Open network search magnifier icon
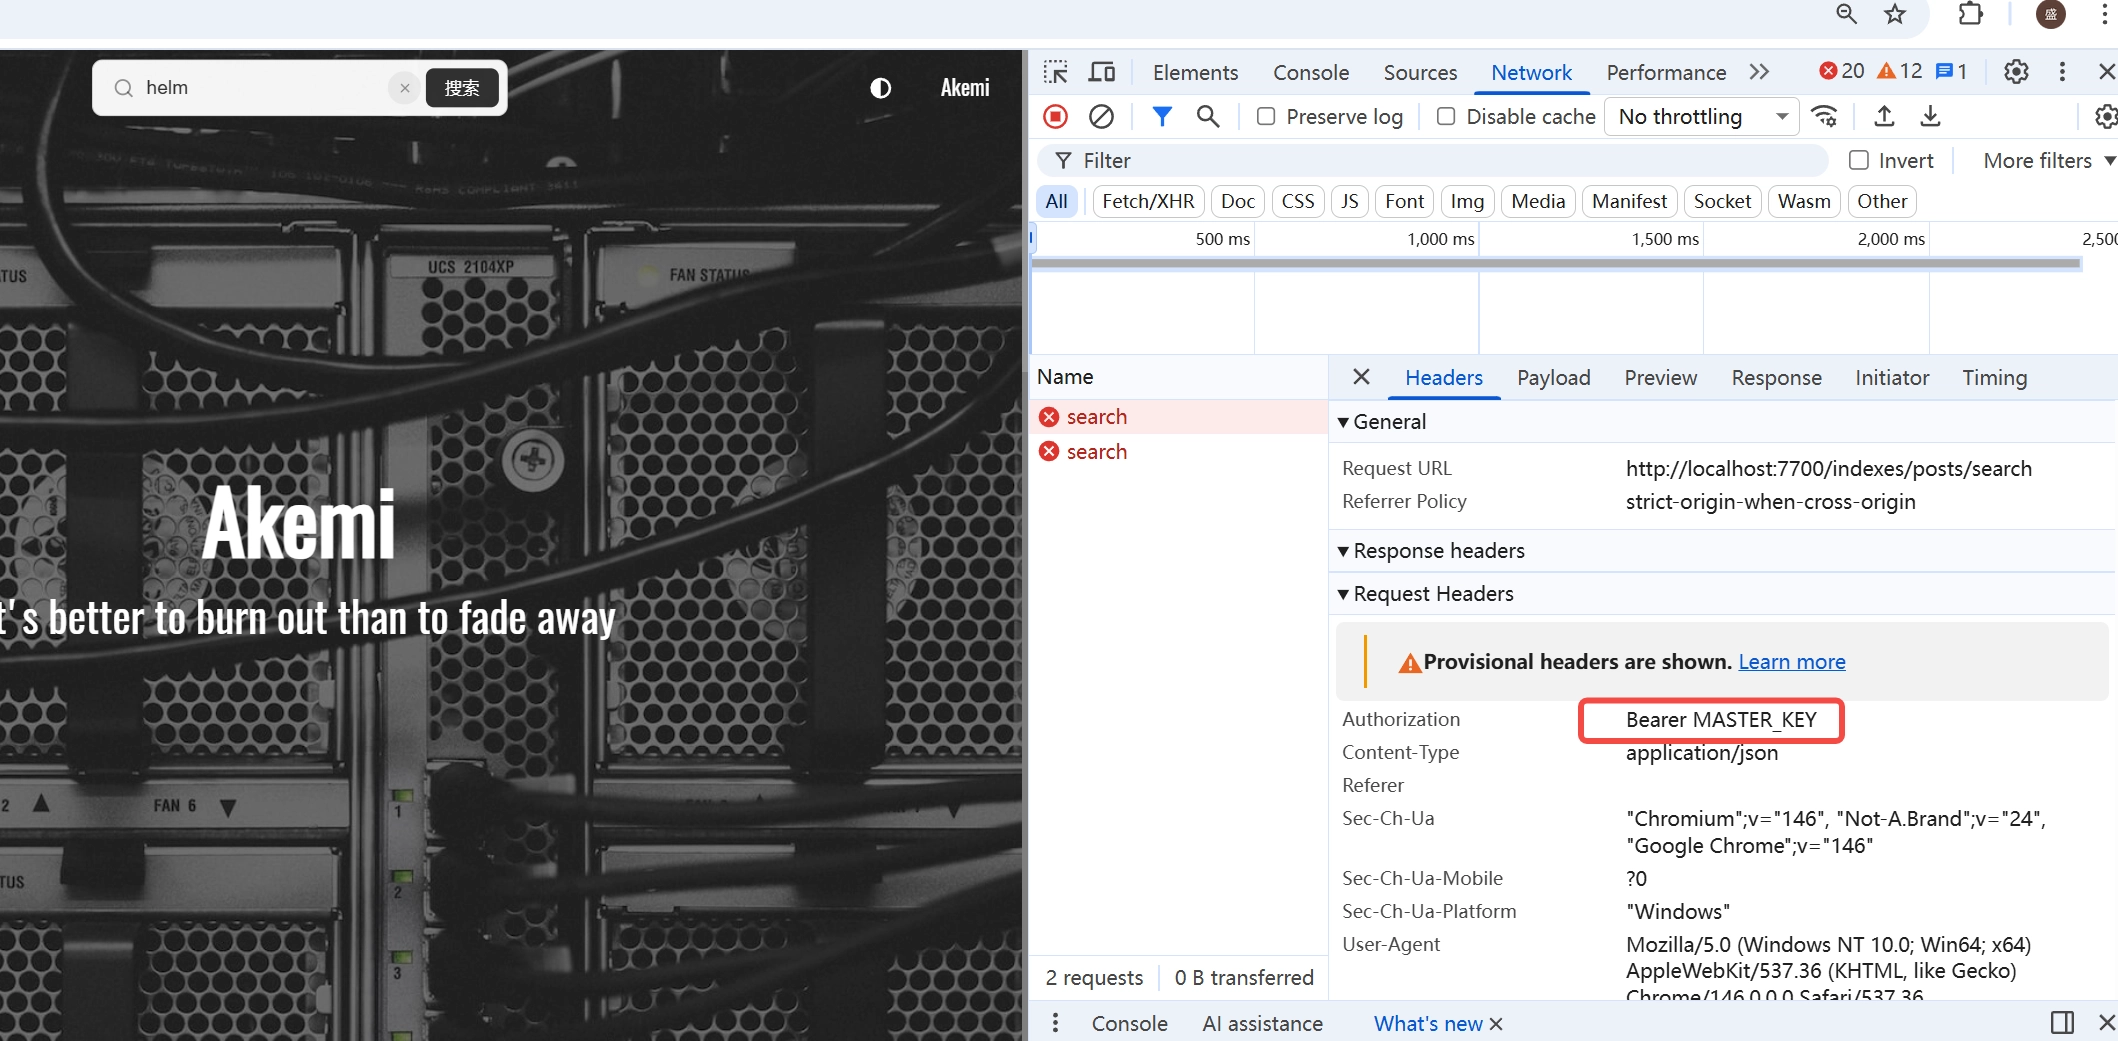Viewport: 2118px width, 1041px height. tap(1208, 117)
